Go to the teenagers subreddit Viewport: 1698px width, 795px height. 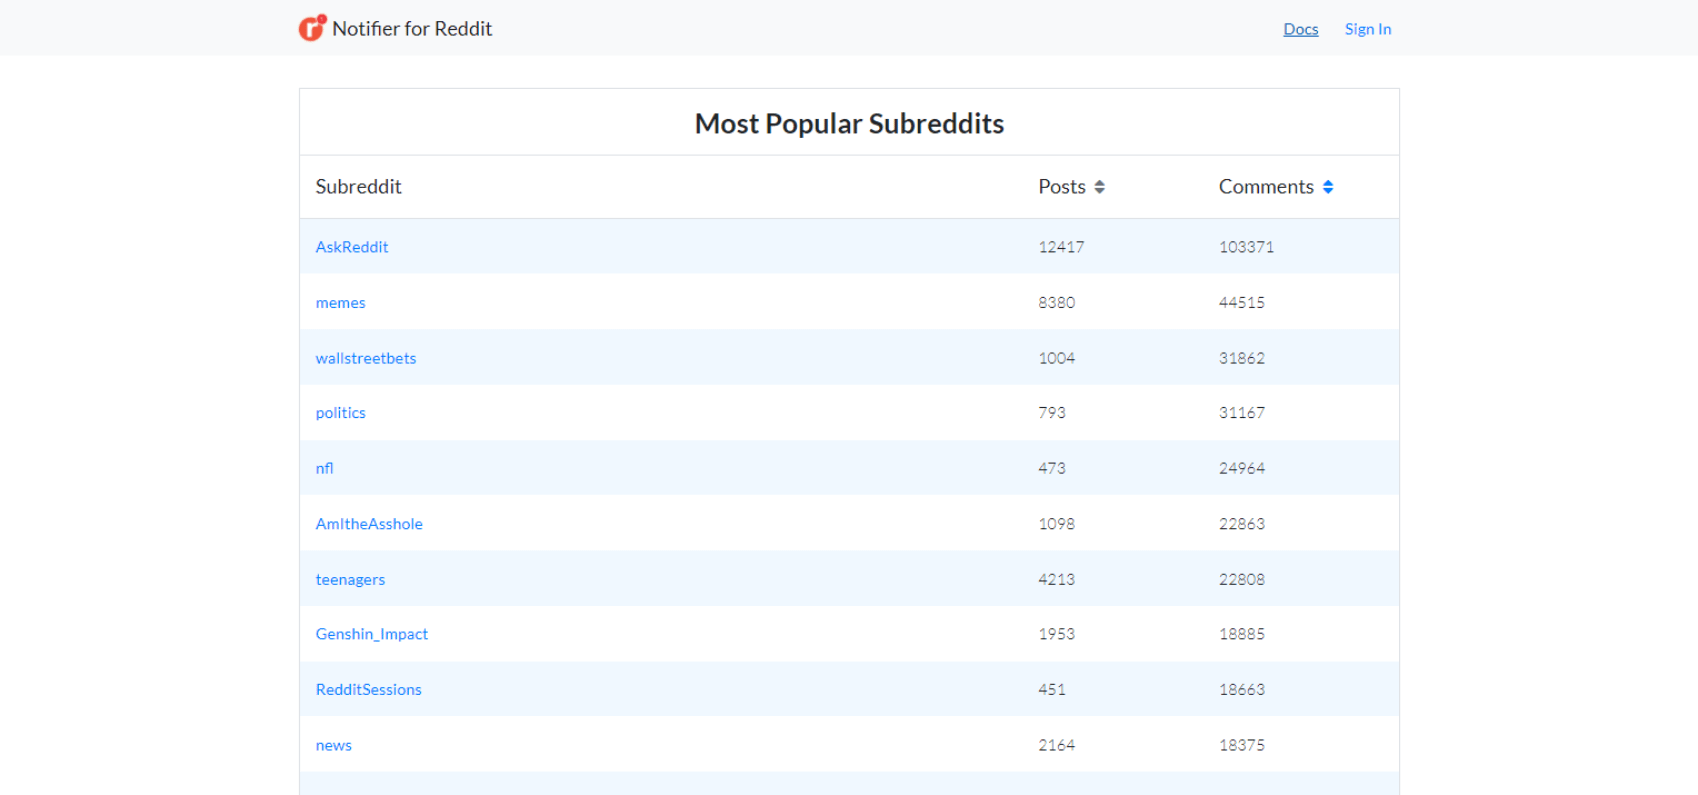click(350, 580)
